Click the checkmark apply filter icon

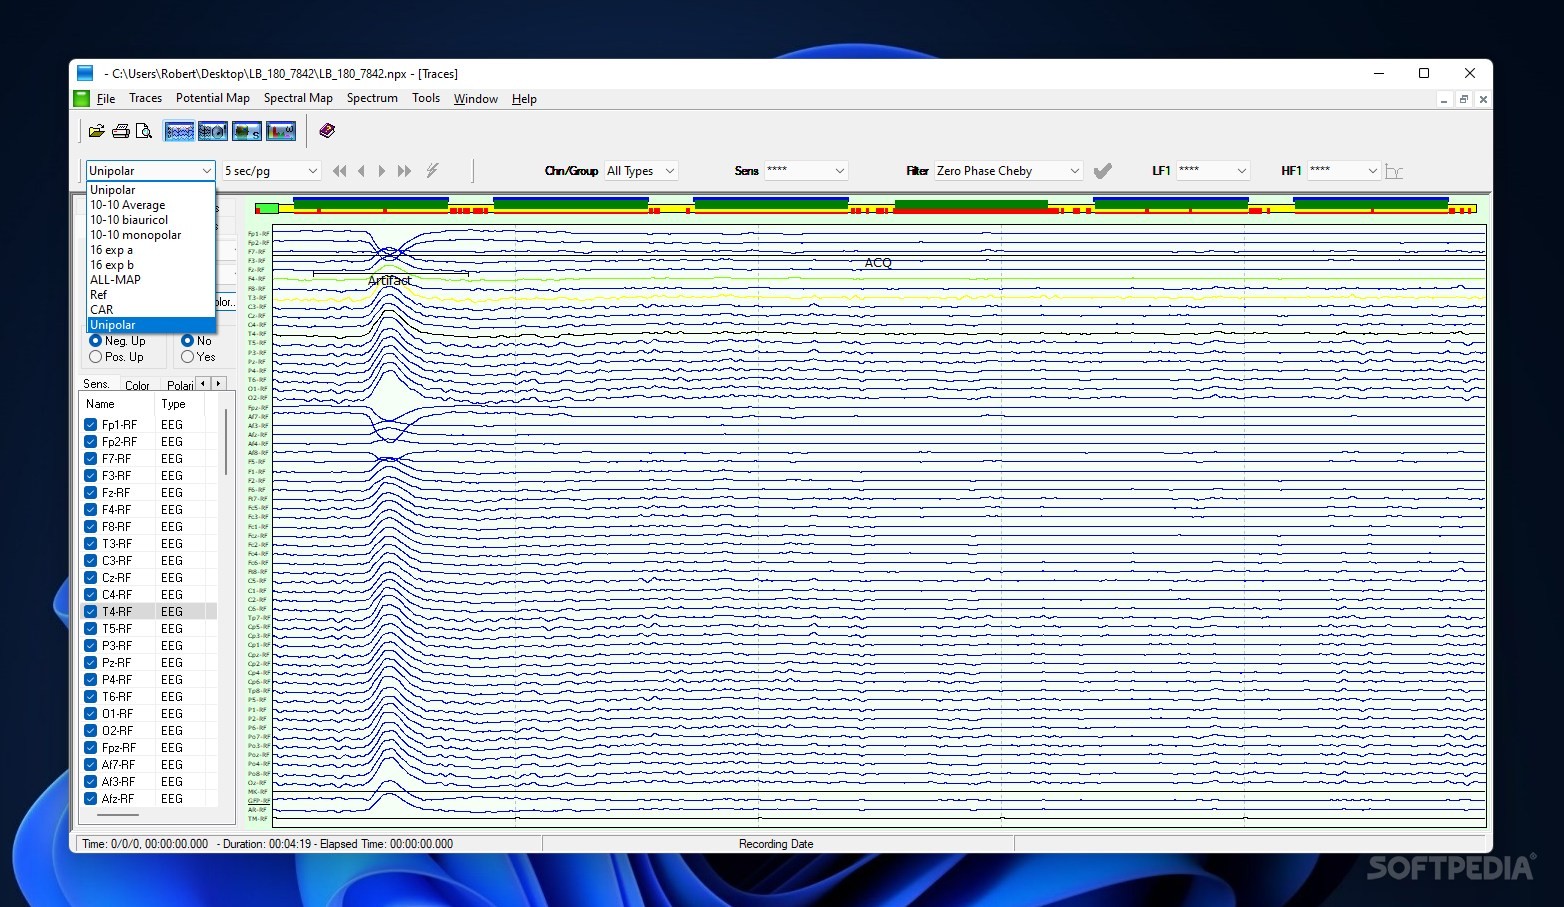coord(1103,171)
